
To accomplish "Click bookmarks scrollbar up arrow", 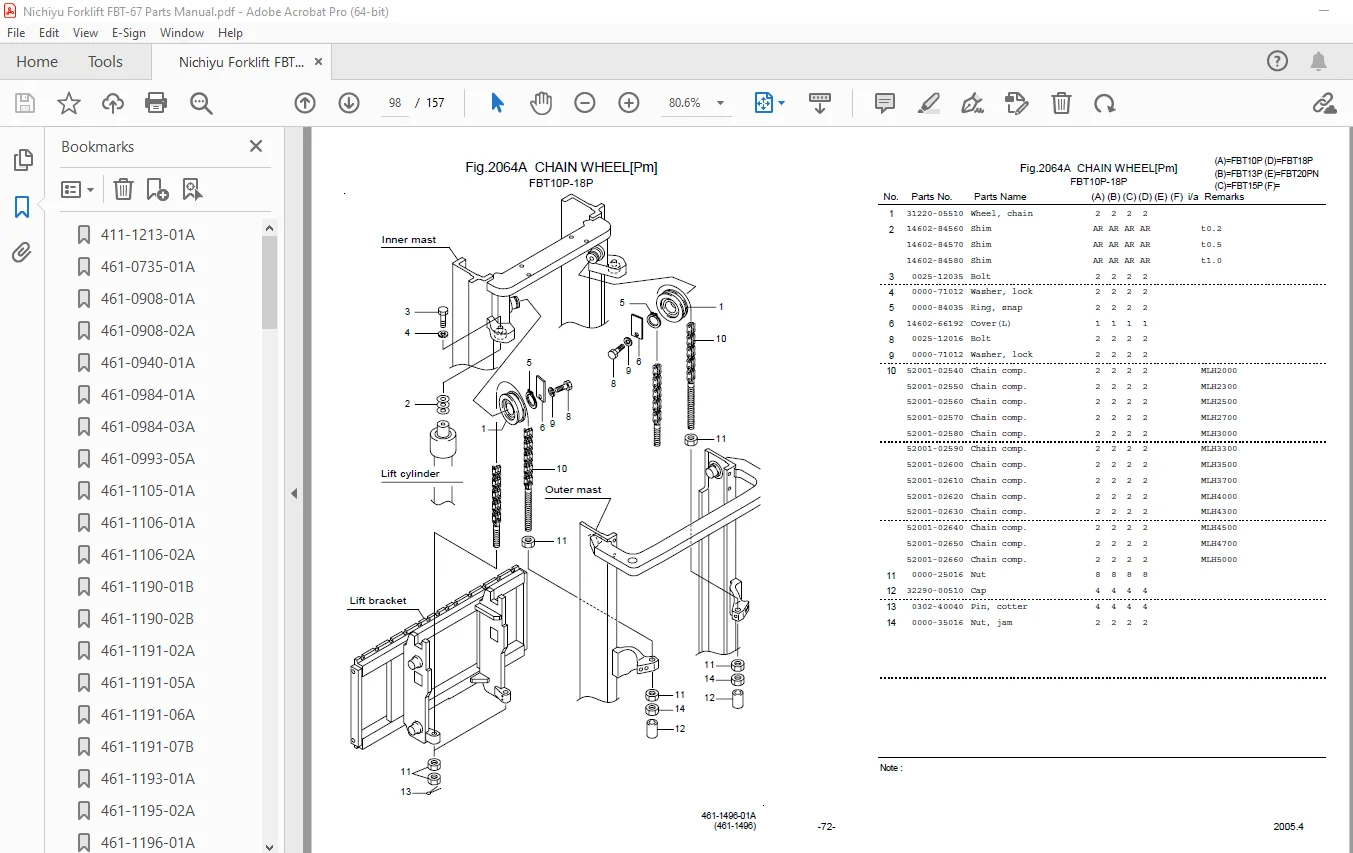I will click(269, 228).
